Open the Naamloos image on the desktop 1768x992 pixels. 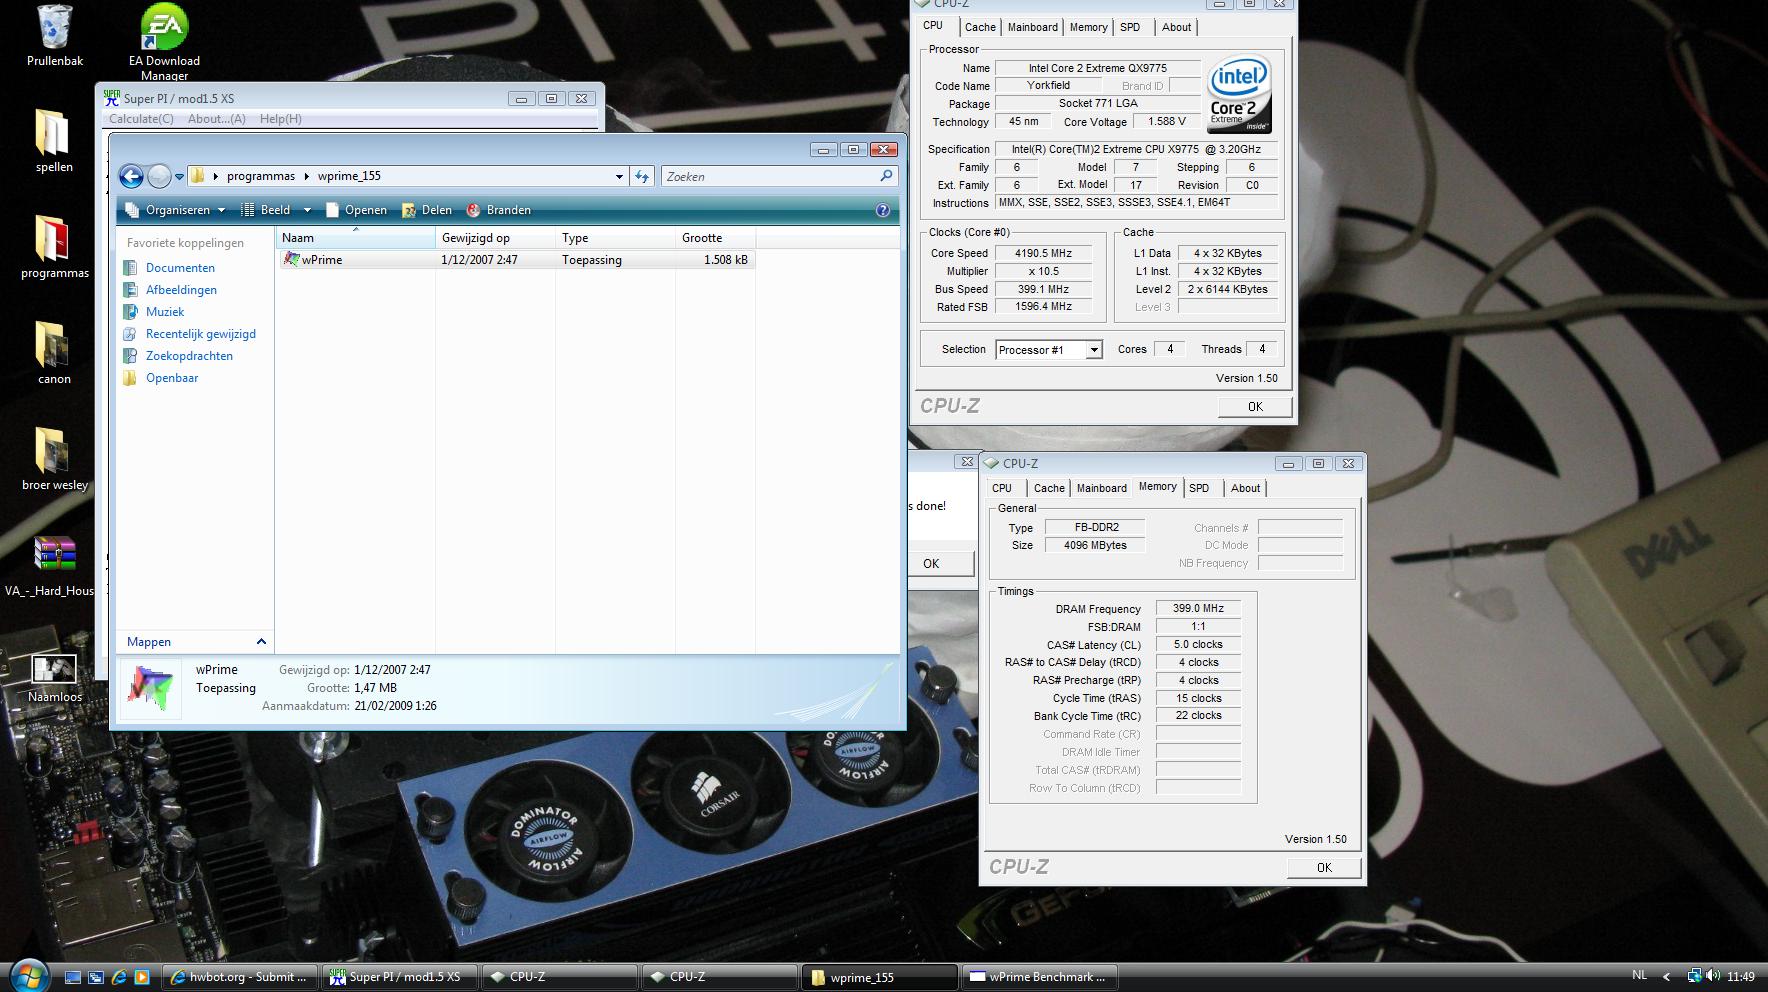[x=53, y=668]
